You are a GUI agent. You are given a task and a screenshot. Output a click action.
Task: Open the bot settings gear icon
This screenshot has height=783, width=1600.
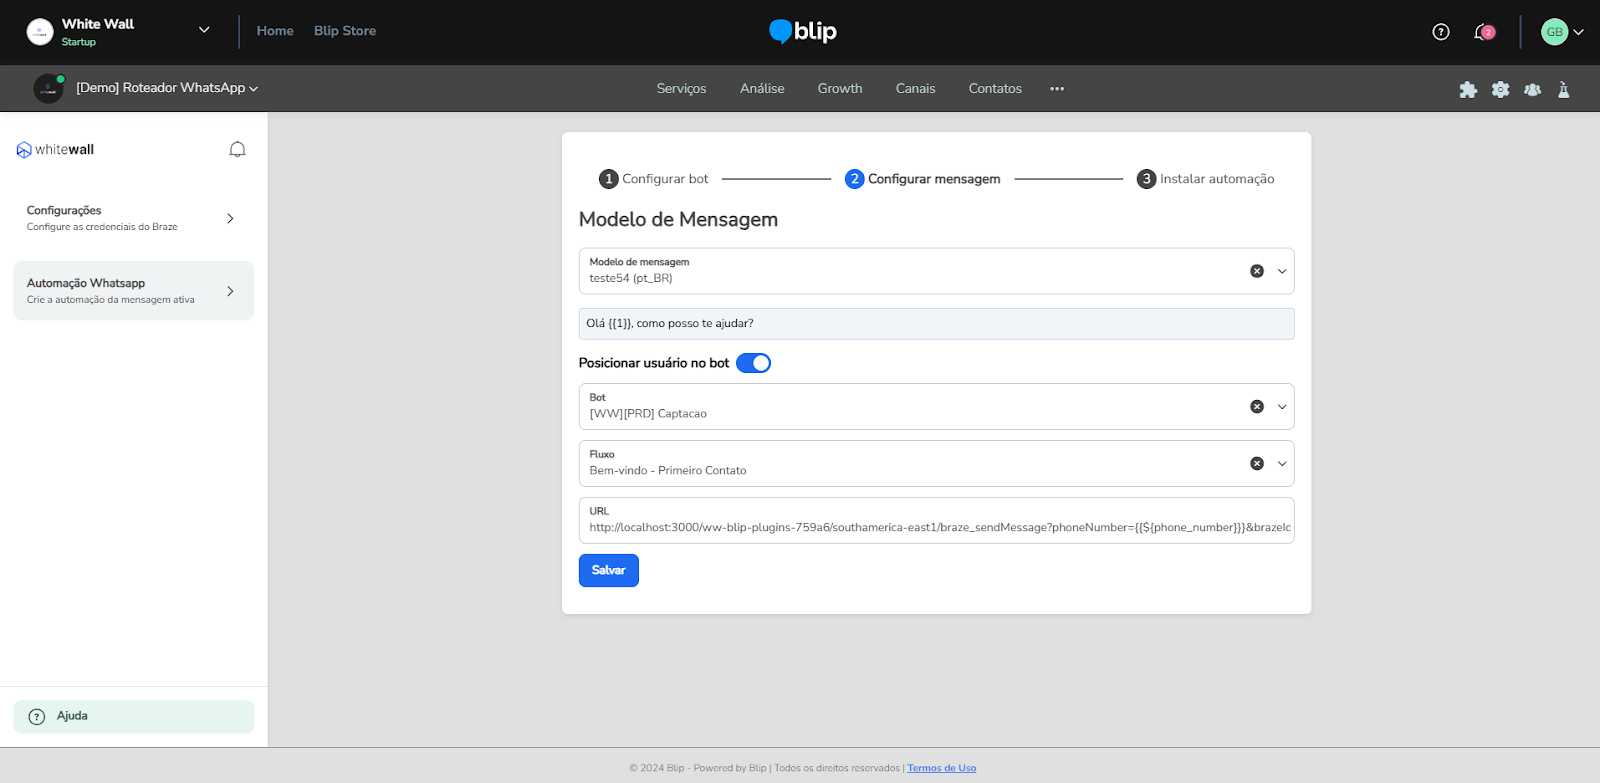pos(1500,89)
